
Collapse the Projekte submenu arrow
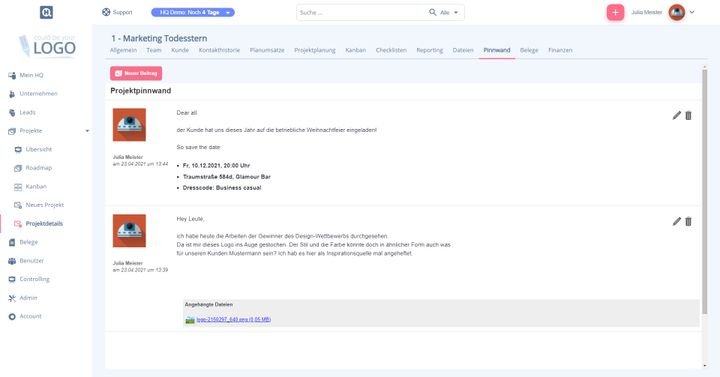click(87, 131)
